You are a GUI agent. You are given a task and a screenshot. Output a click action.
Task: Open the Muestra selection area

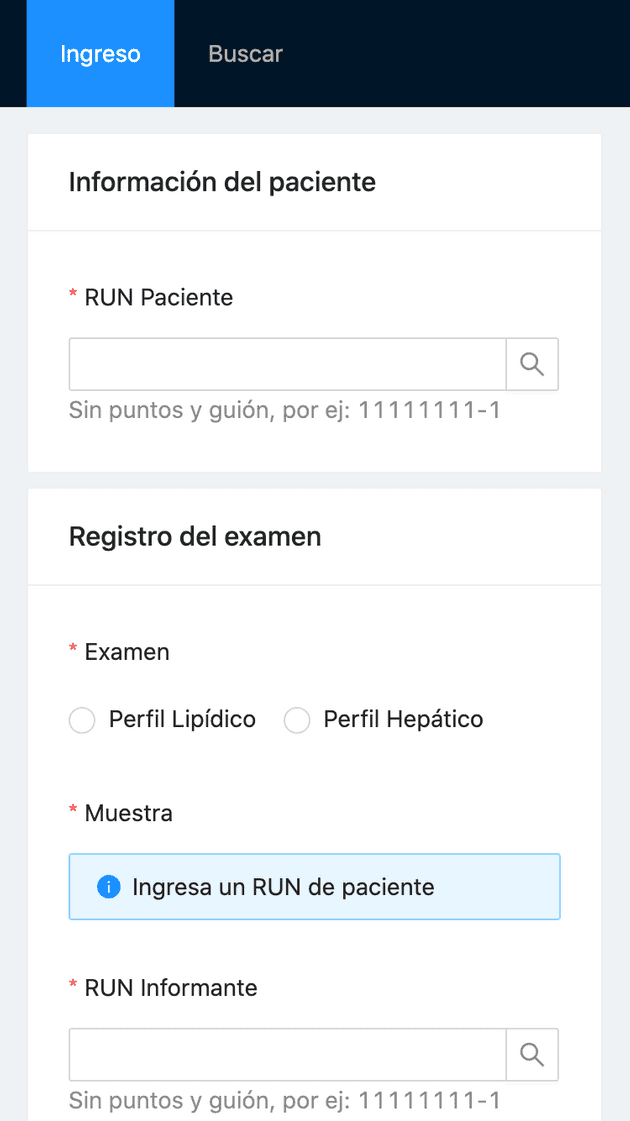[x=314, y=886]
